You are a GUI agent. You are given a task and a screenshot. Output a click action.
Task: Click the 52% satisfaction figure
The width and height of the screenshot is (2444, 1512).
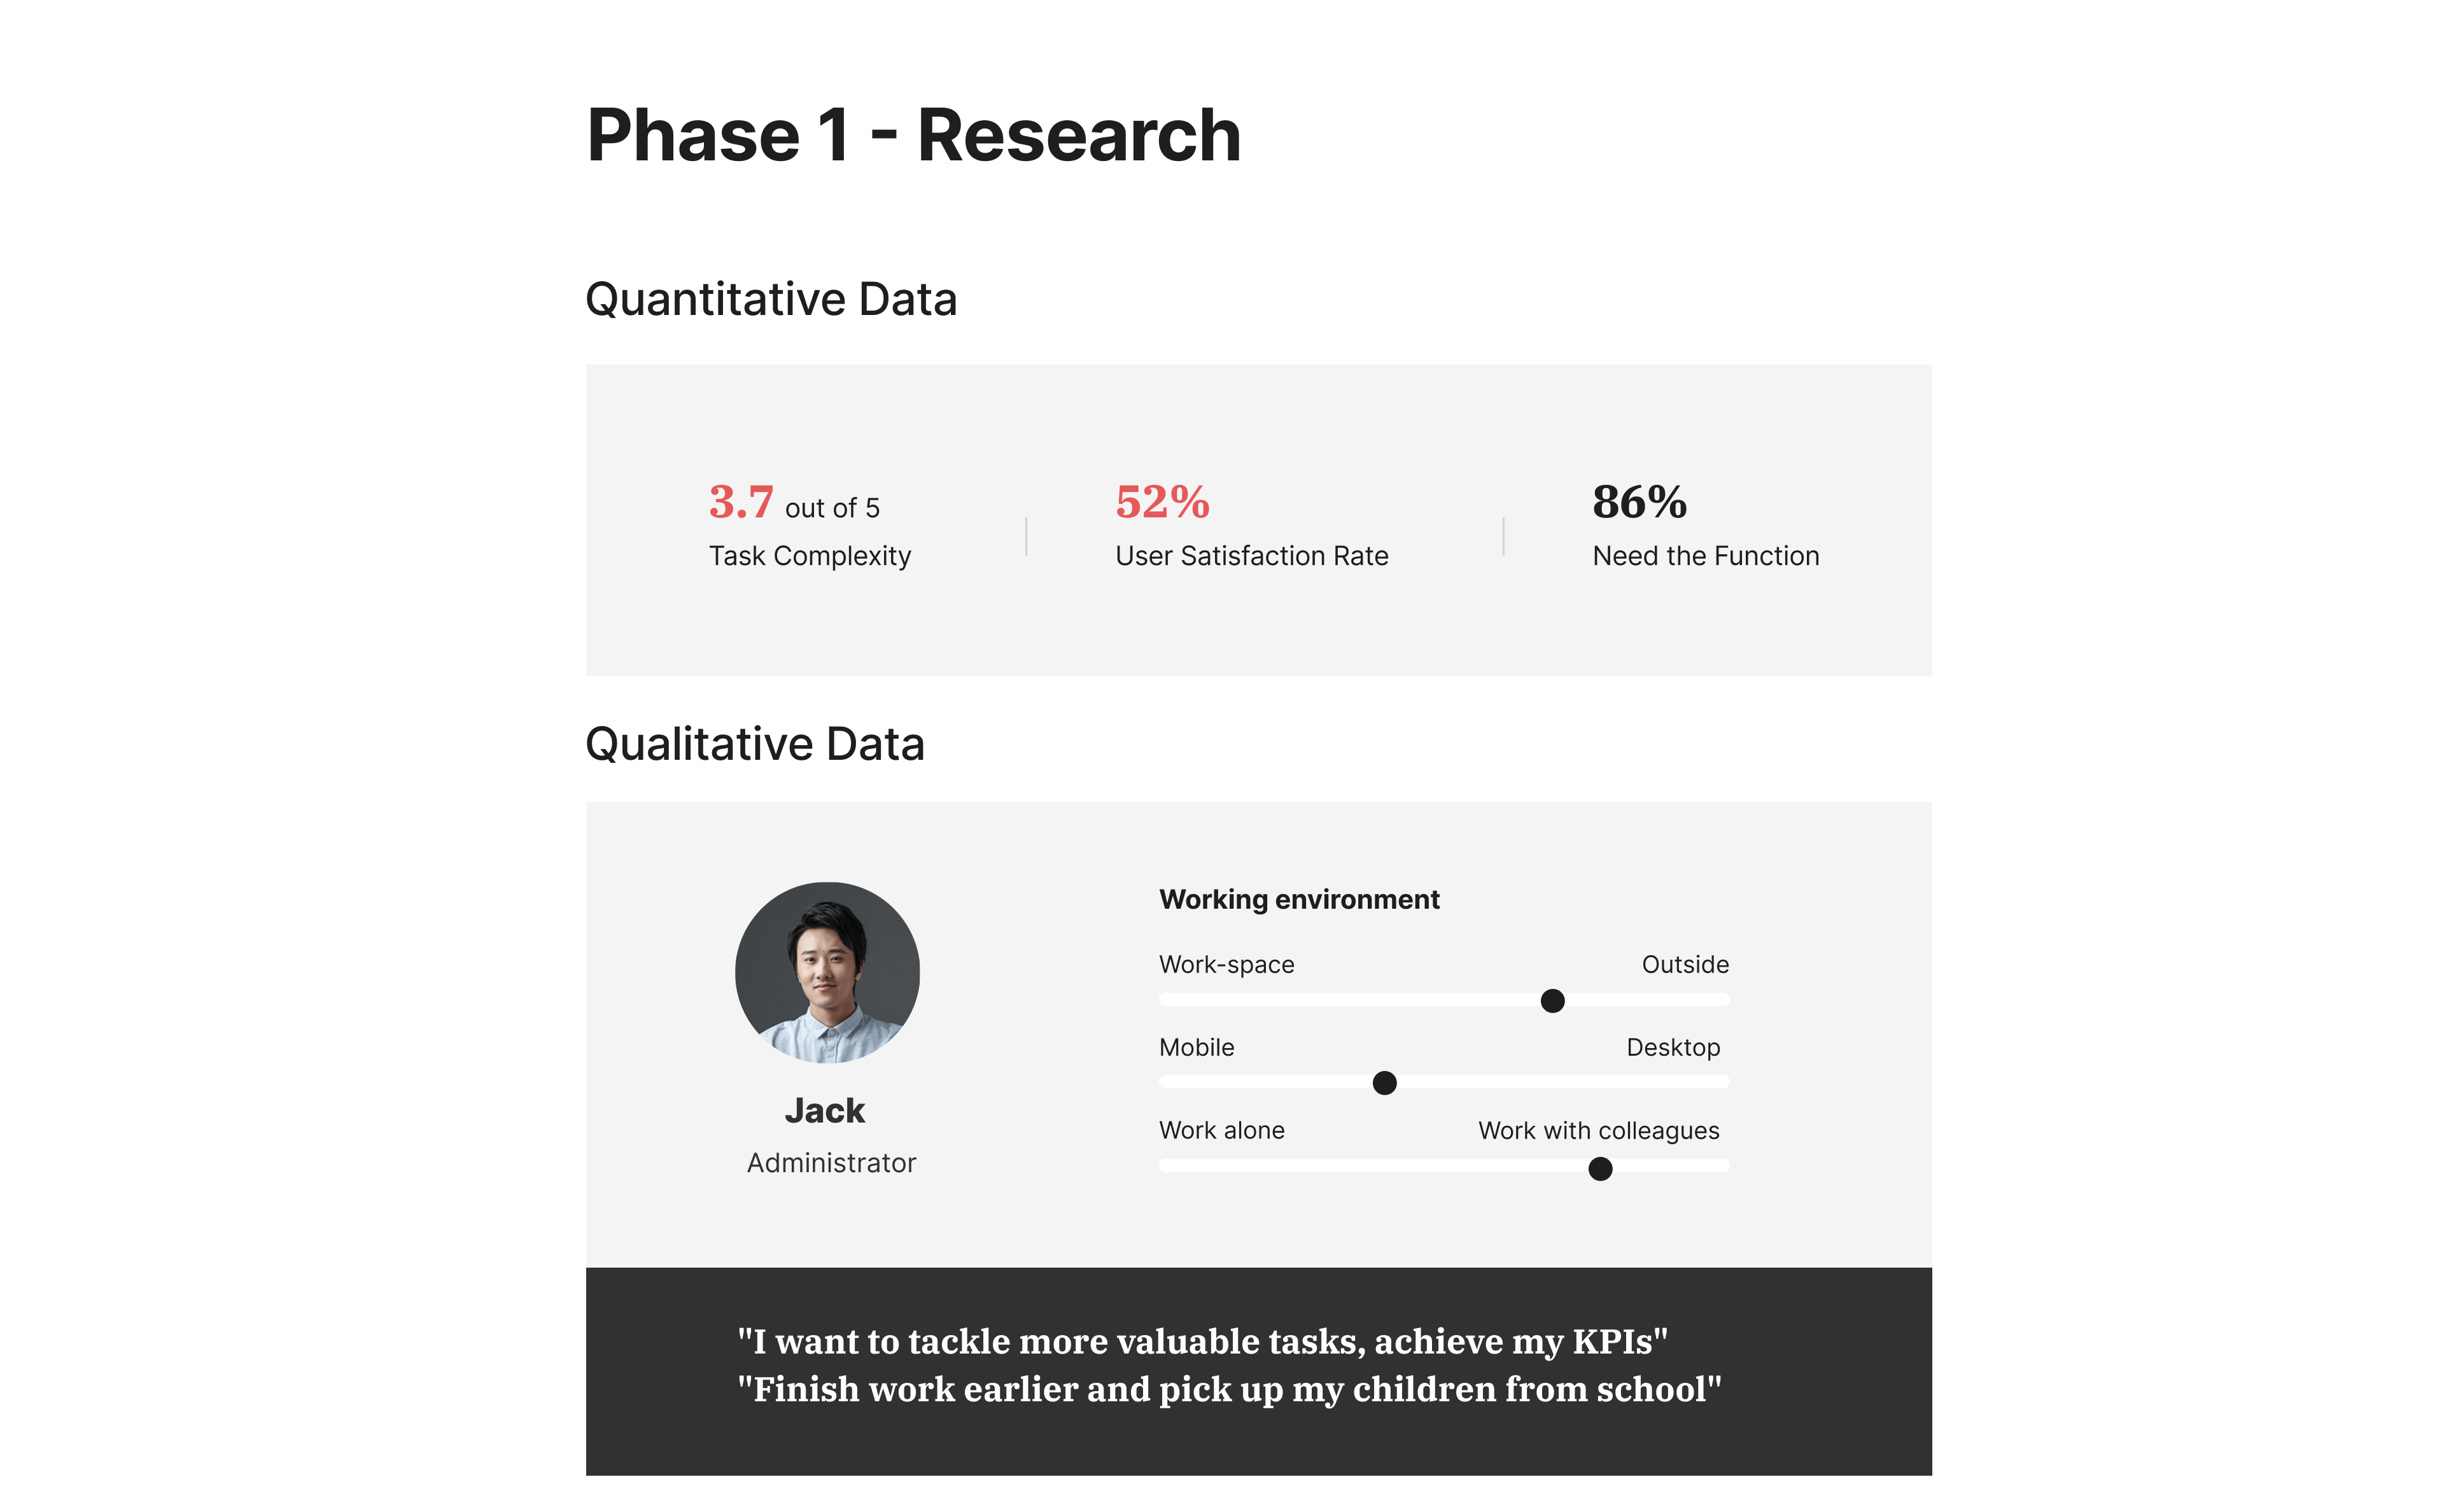1162,502
